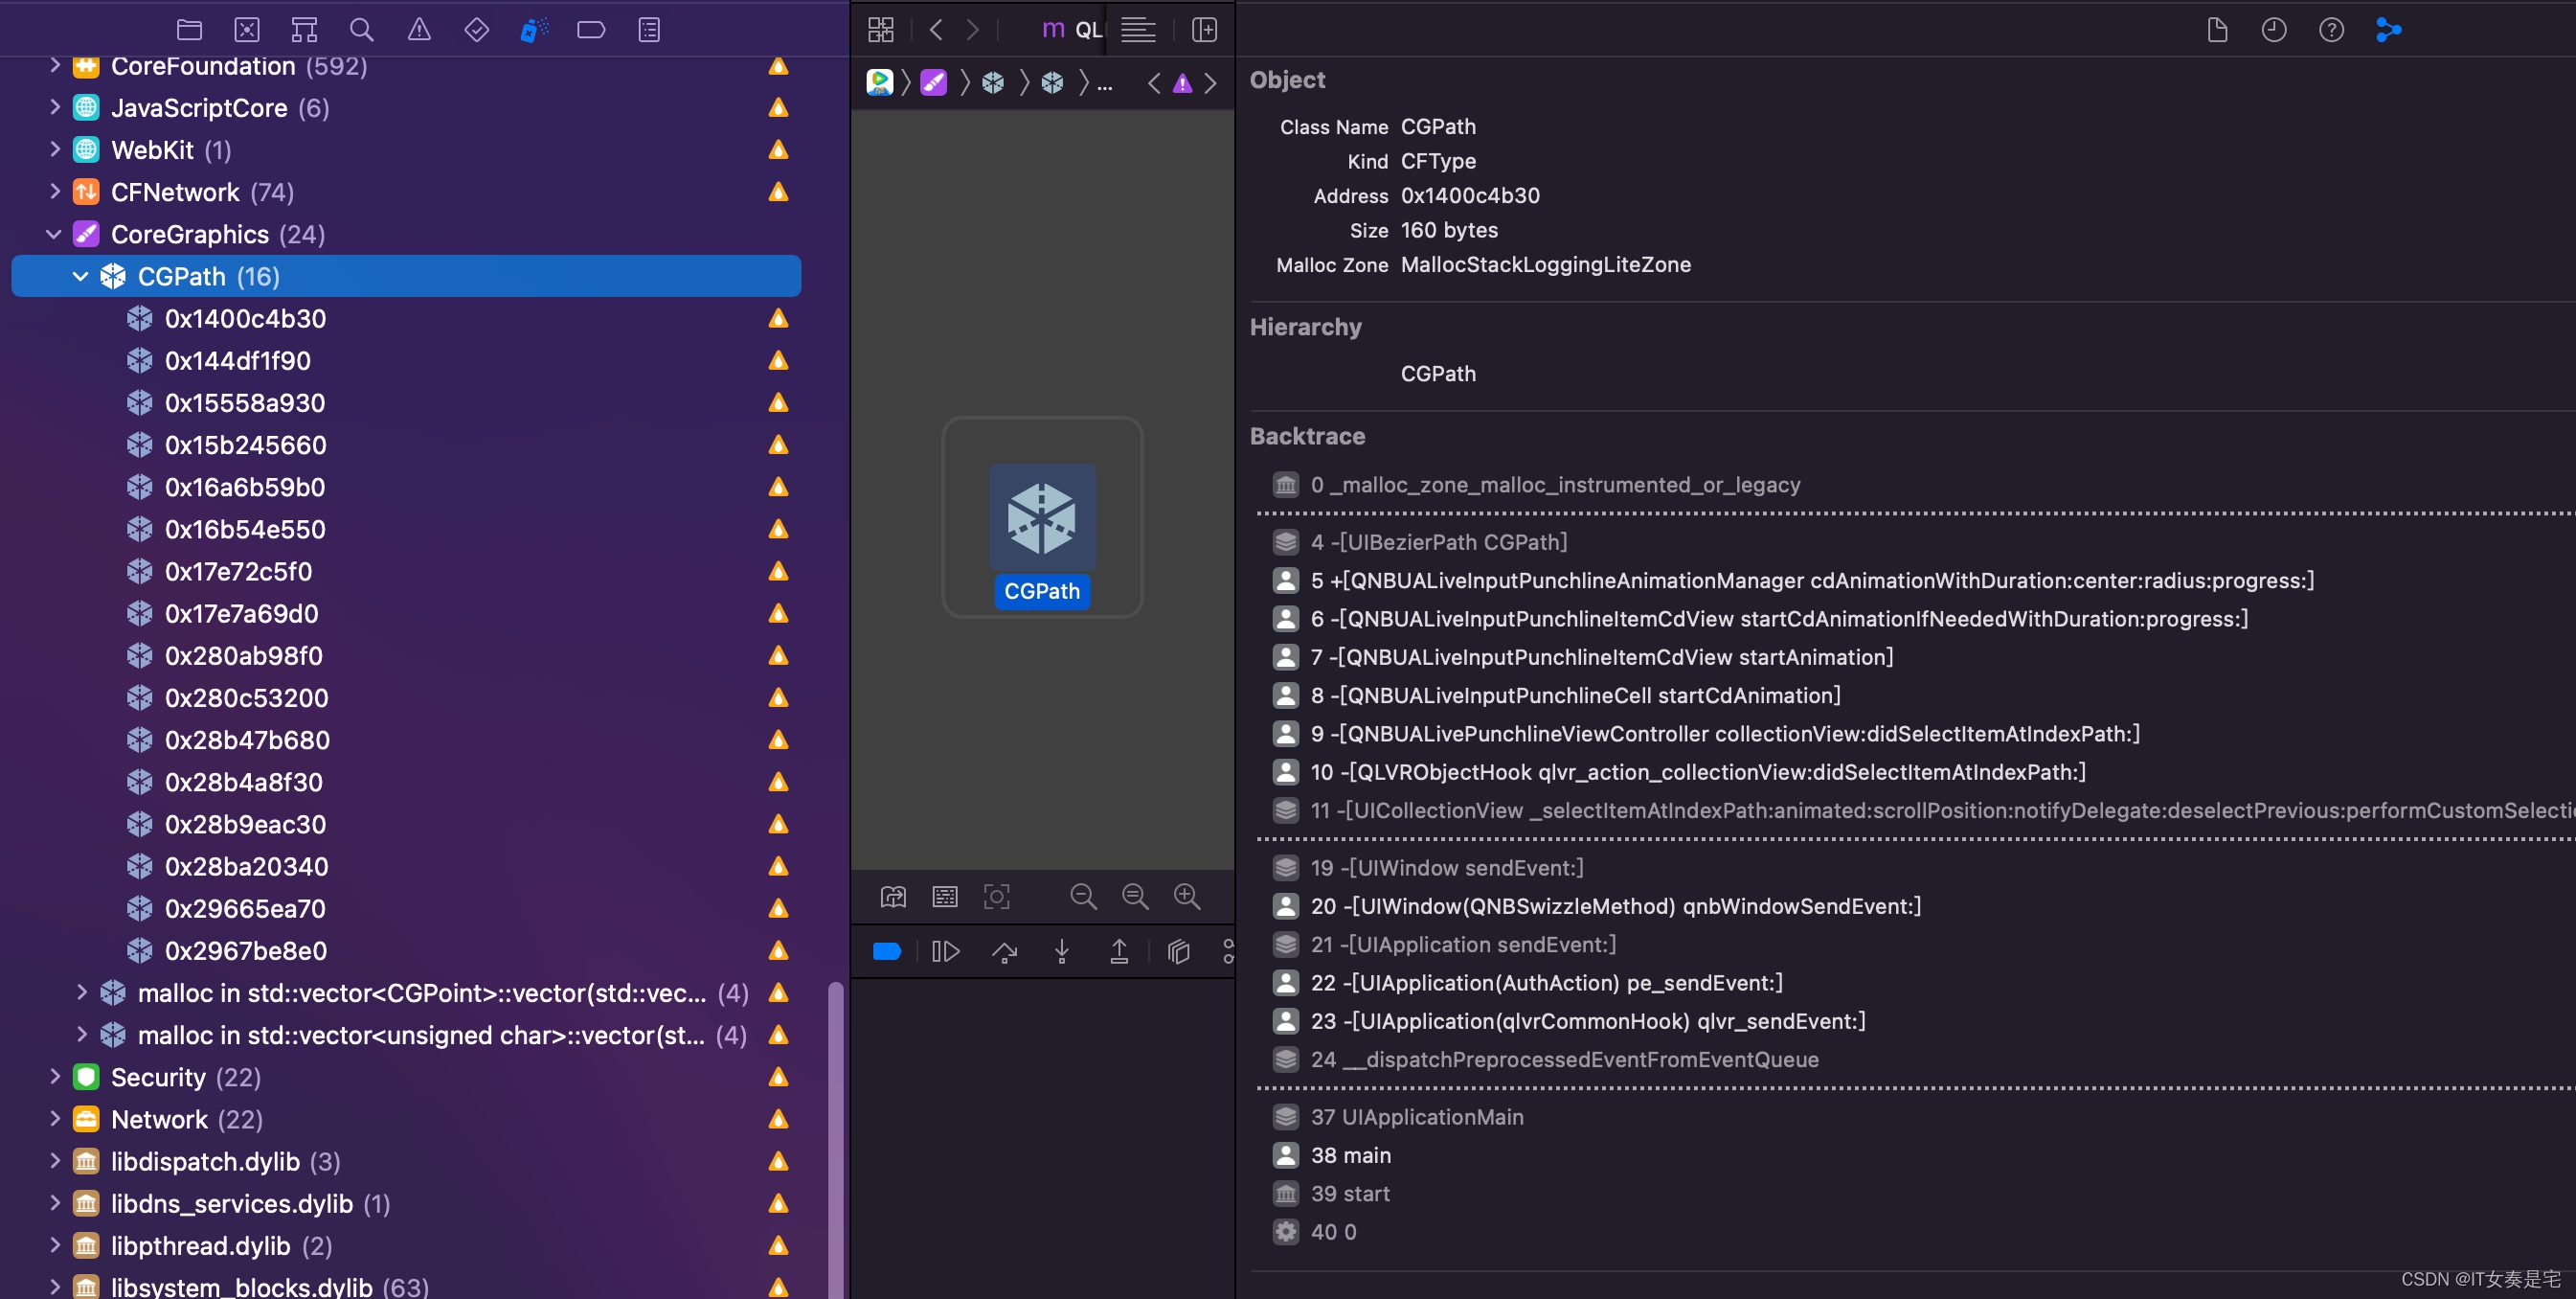Image resolution: width=2576 pixels, height=1299 pixels.
Task: Open the Breakpoint navigator icon
Action: click(591, 30)
